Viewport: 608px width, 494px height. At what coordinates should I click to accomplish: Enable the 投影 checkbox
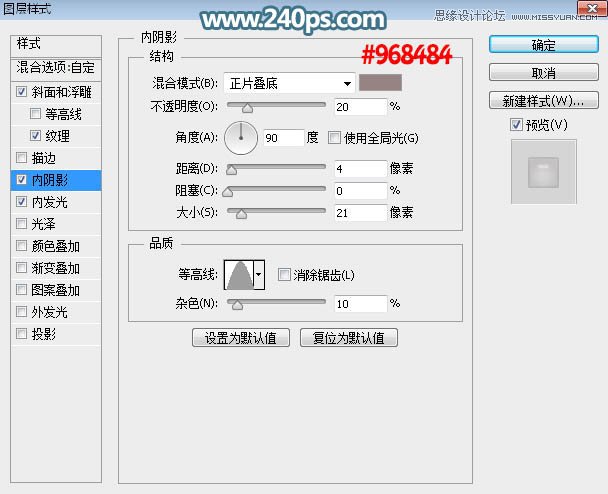click(x=21, y=333)
